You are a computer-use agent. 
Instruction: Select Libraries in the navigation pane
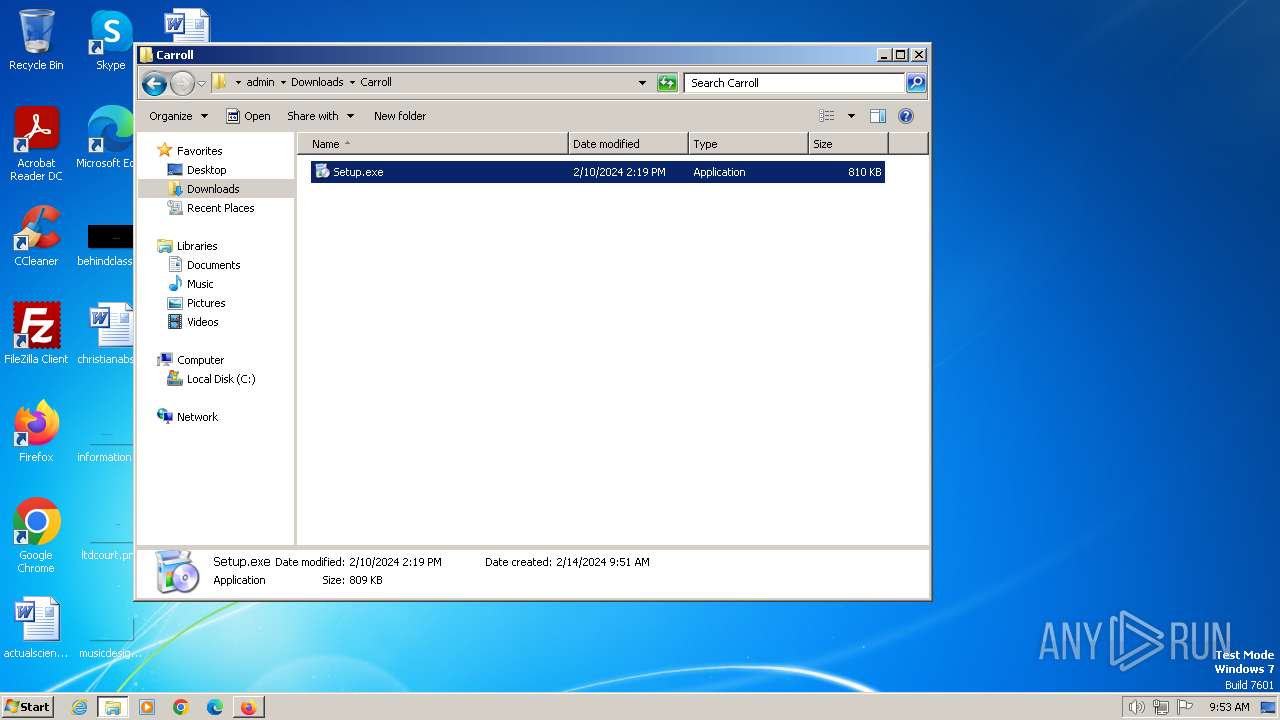[x=197, y=246]
